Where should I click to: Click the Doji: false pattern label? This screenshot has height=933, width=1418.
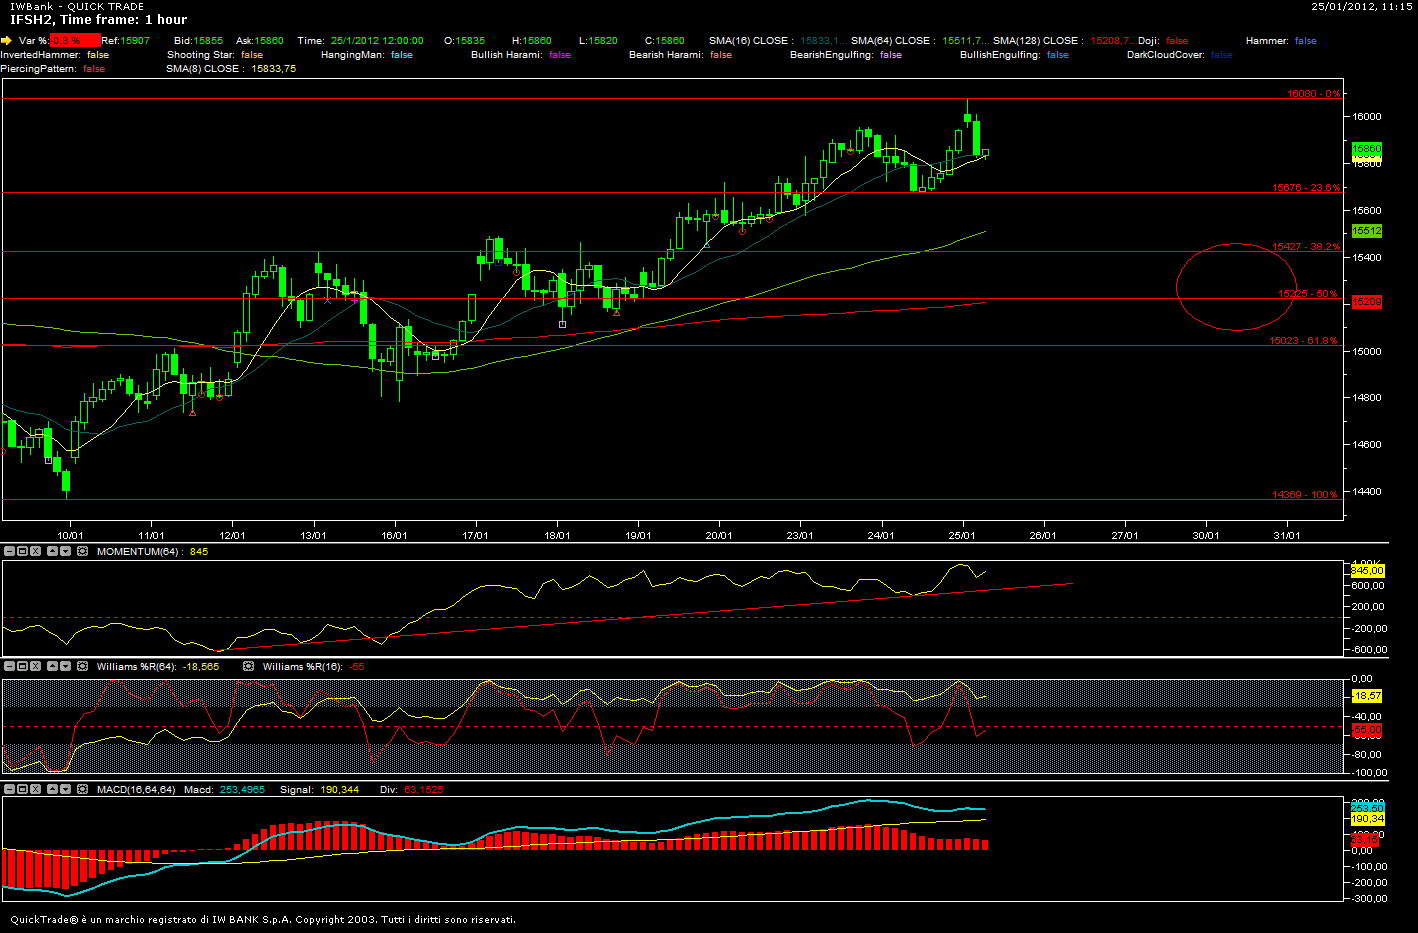(x=1163, y=41)
